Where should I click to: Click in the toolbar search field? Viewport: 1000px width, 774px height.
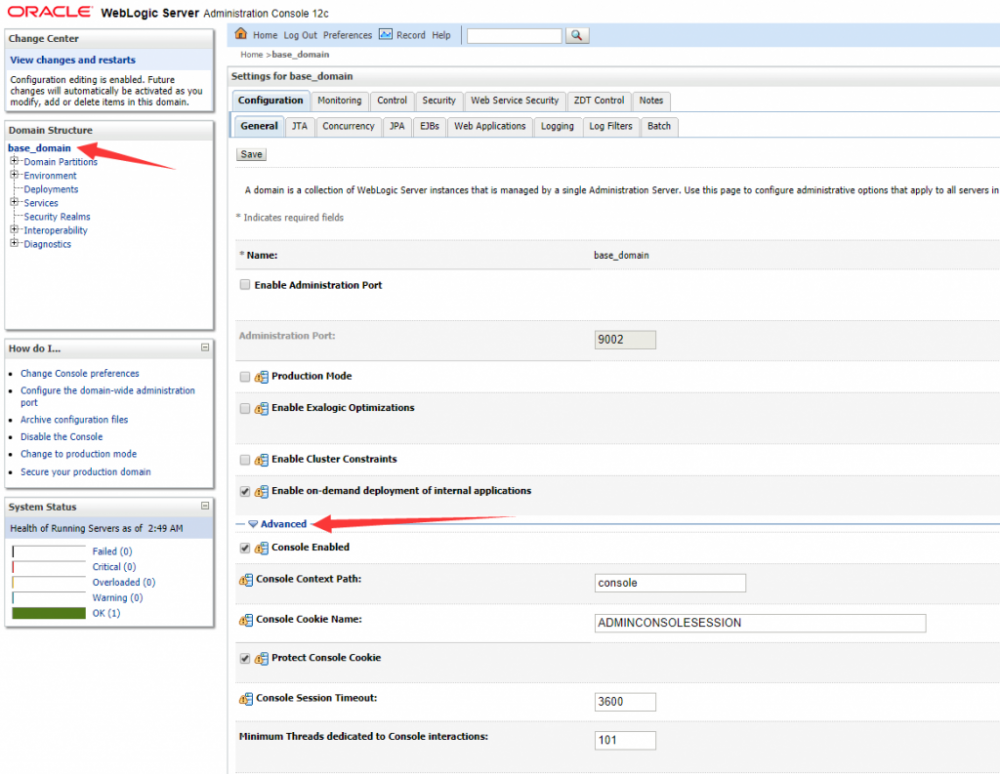point(514,36)
